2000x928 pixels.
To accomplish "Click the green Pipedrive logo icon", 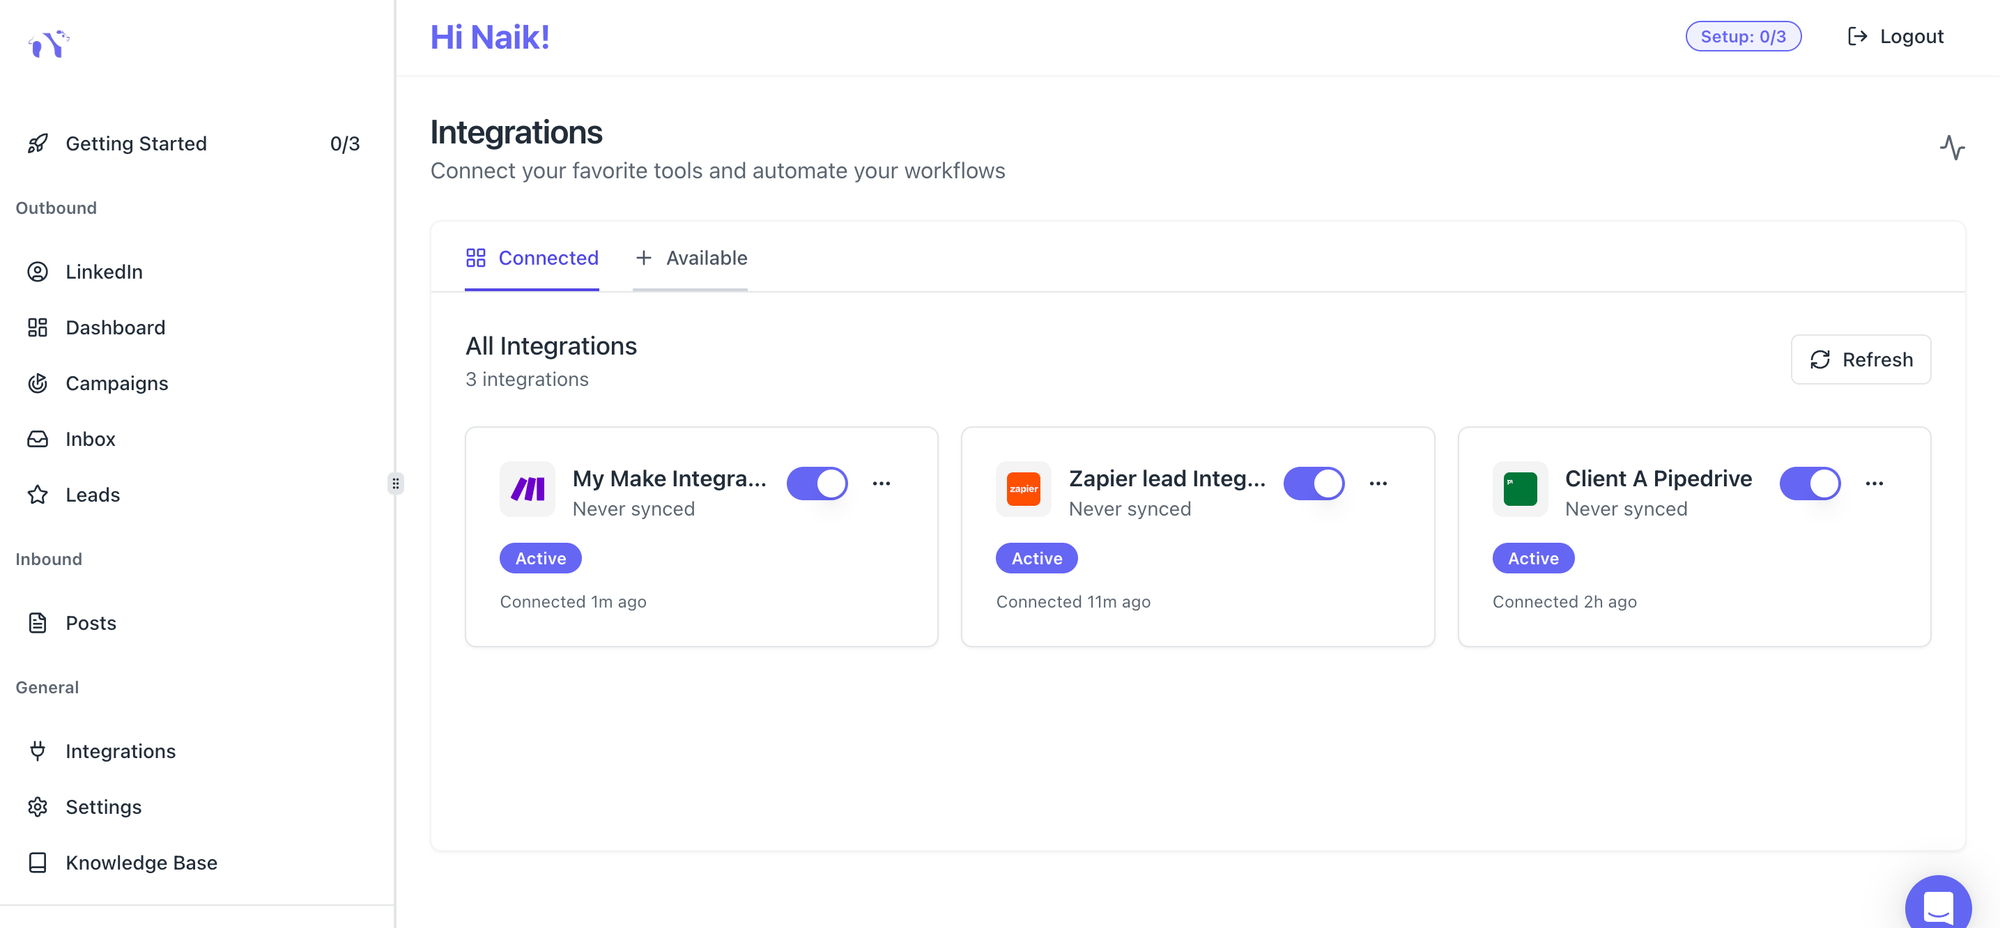I will 1519,489.
